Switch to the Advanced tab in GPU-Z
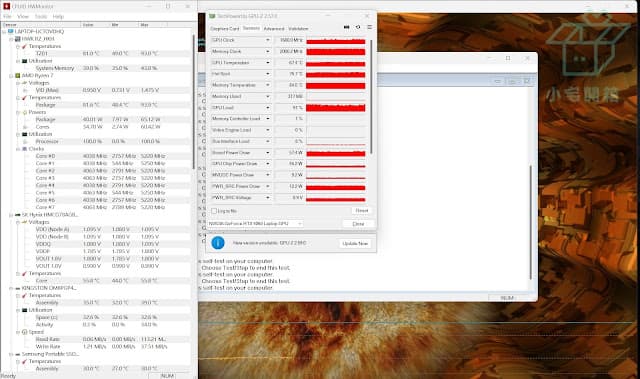This screenshot has height=379, width=640. point(274,29)
